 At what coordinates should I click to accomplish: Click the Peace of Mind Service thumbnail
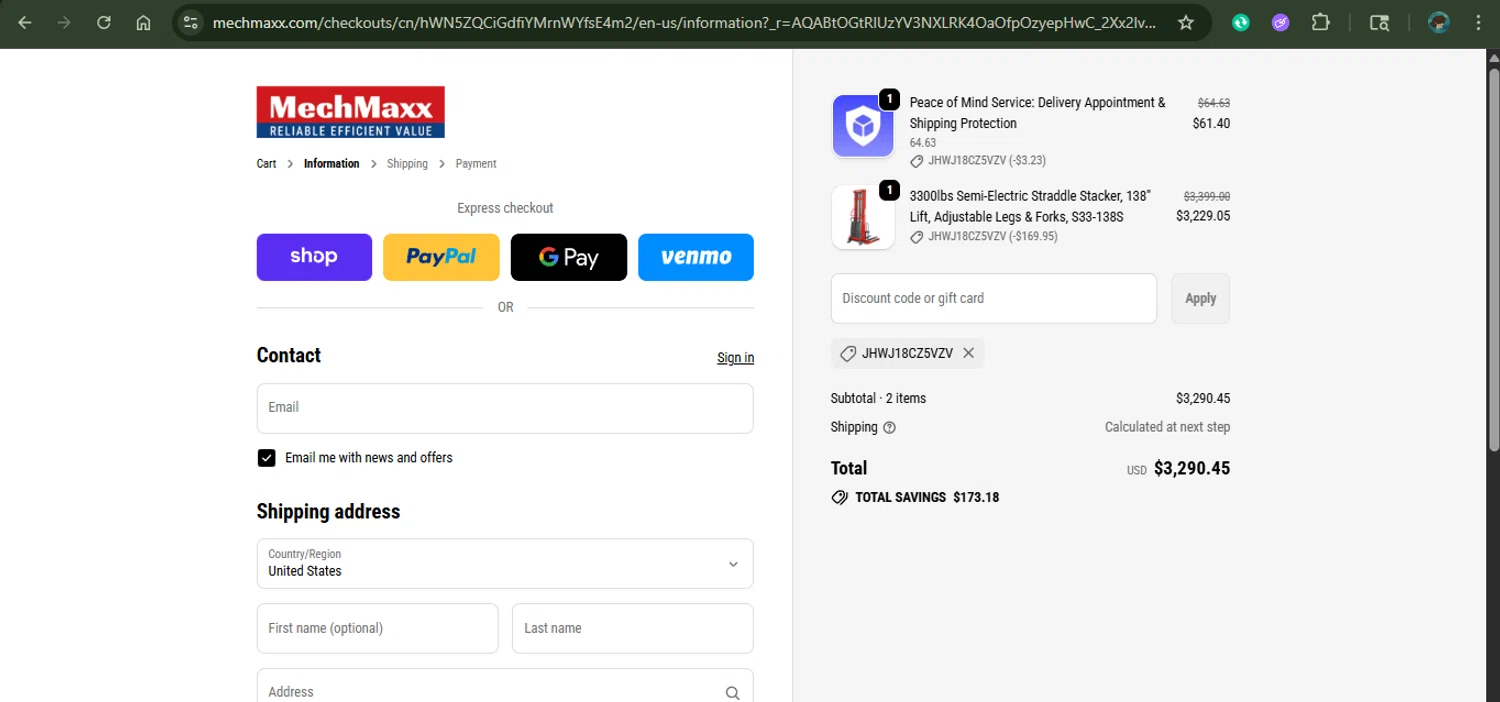pyautogui.click(x=863, y=126)
